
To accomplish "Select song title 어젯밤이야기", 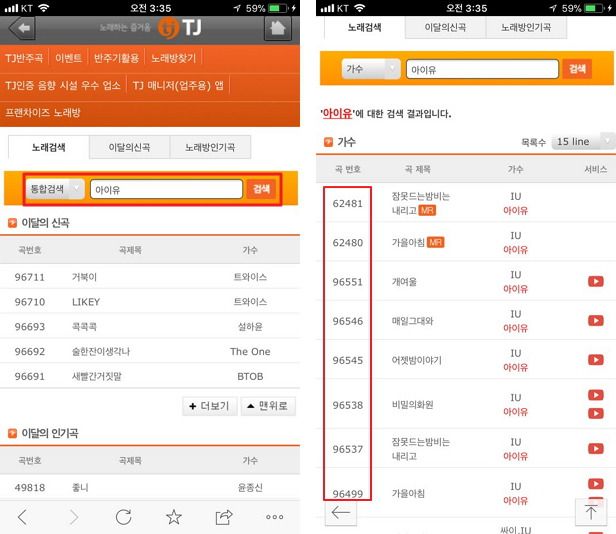I will point(416,360).
